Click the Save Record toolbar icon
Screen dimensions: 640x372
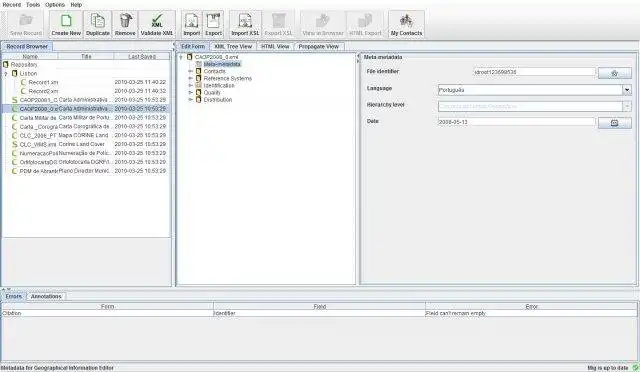[x=26, y=20]
